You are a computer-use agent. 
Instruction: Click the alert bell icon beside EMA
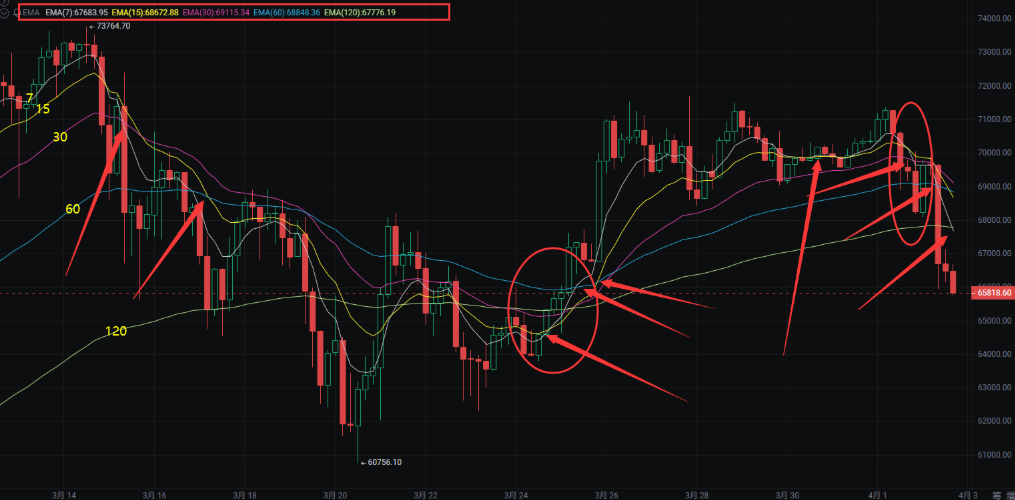click(x=17, y=12)
